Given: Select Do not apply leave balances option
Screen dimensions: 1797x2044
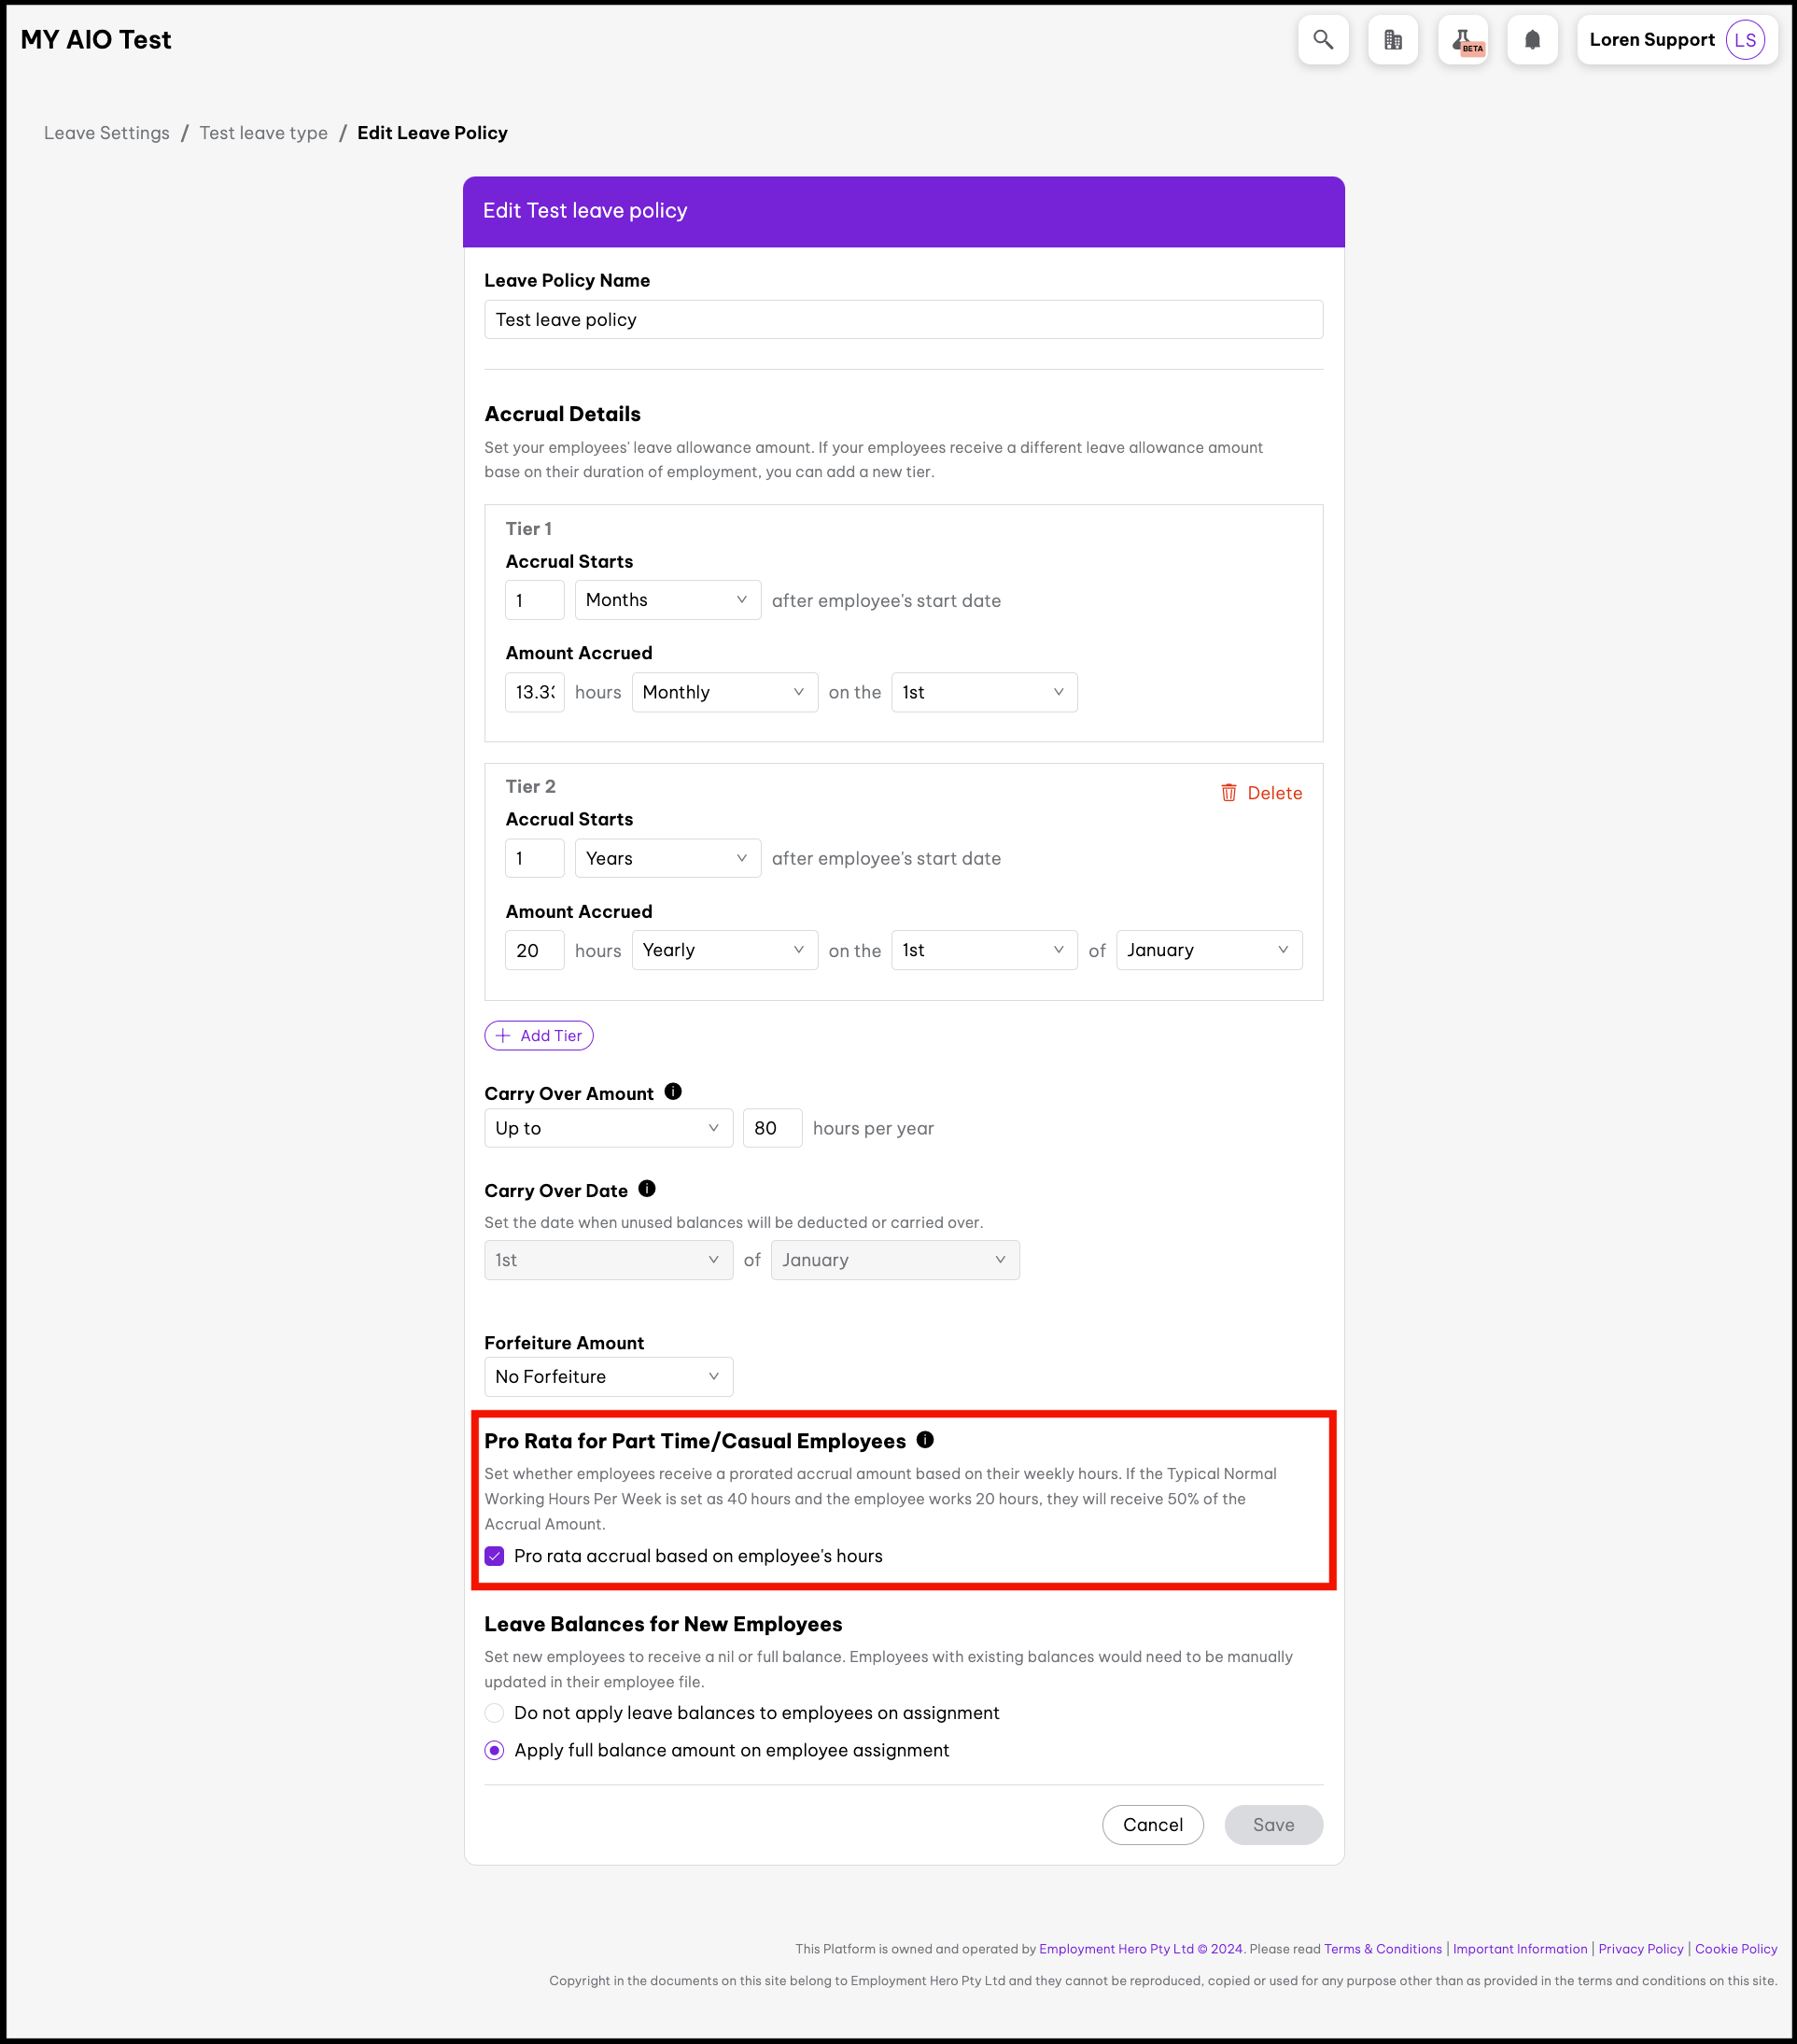Looking at the screenshot, I should click(495, 1713).
